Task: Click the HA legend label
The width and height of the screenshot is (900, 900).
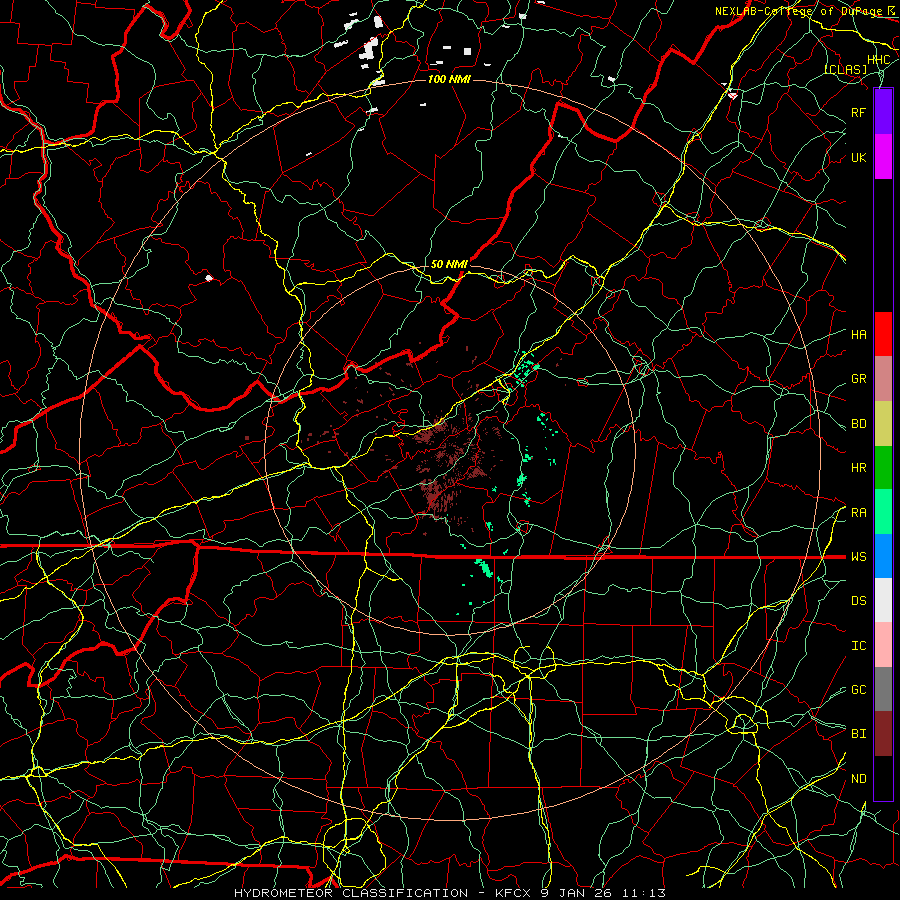Action: [x=858, y=334]
